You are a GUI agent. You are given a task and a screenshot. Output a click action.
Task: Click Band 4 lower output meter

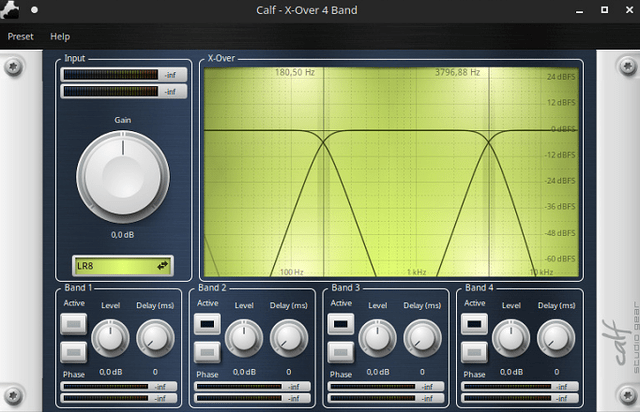pos(520,398)
